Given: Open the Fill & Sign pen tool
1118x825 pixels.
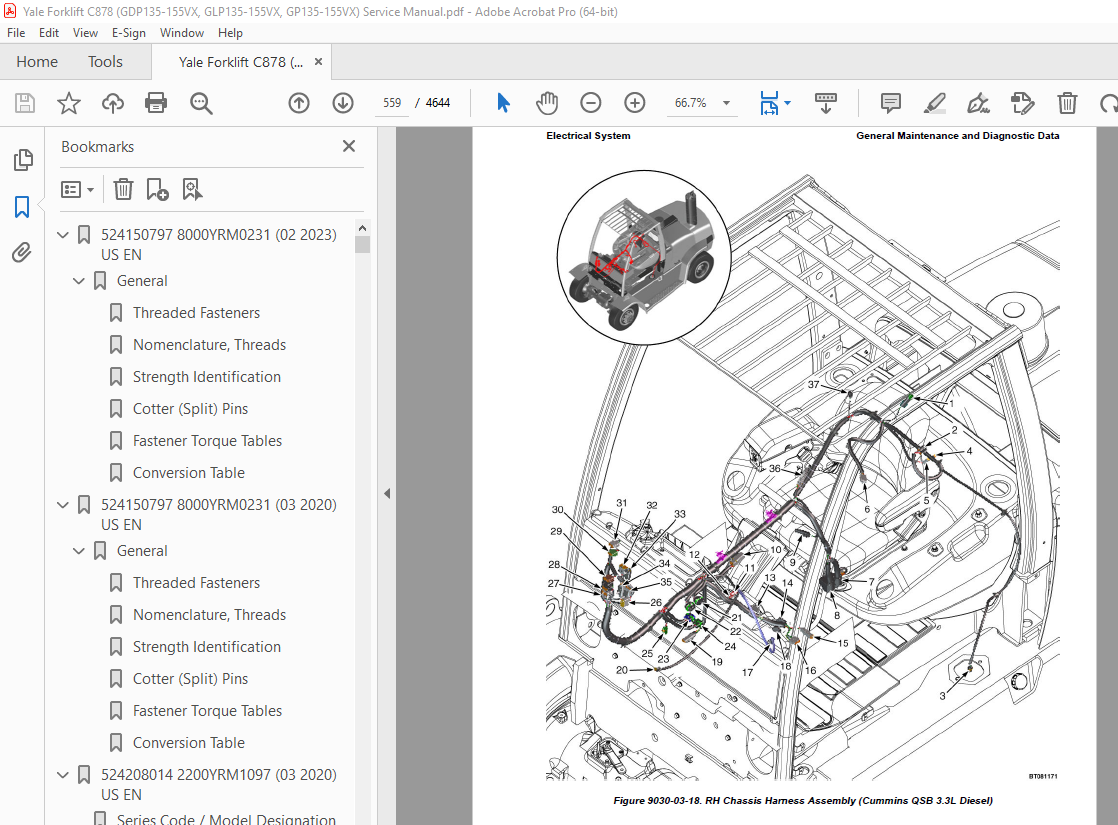Looking at the screenshot, I should coord(978,103).
